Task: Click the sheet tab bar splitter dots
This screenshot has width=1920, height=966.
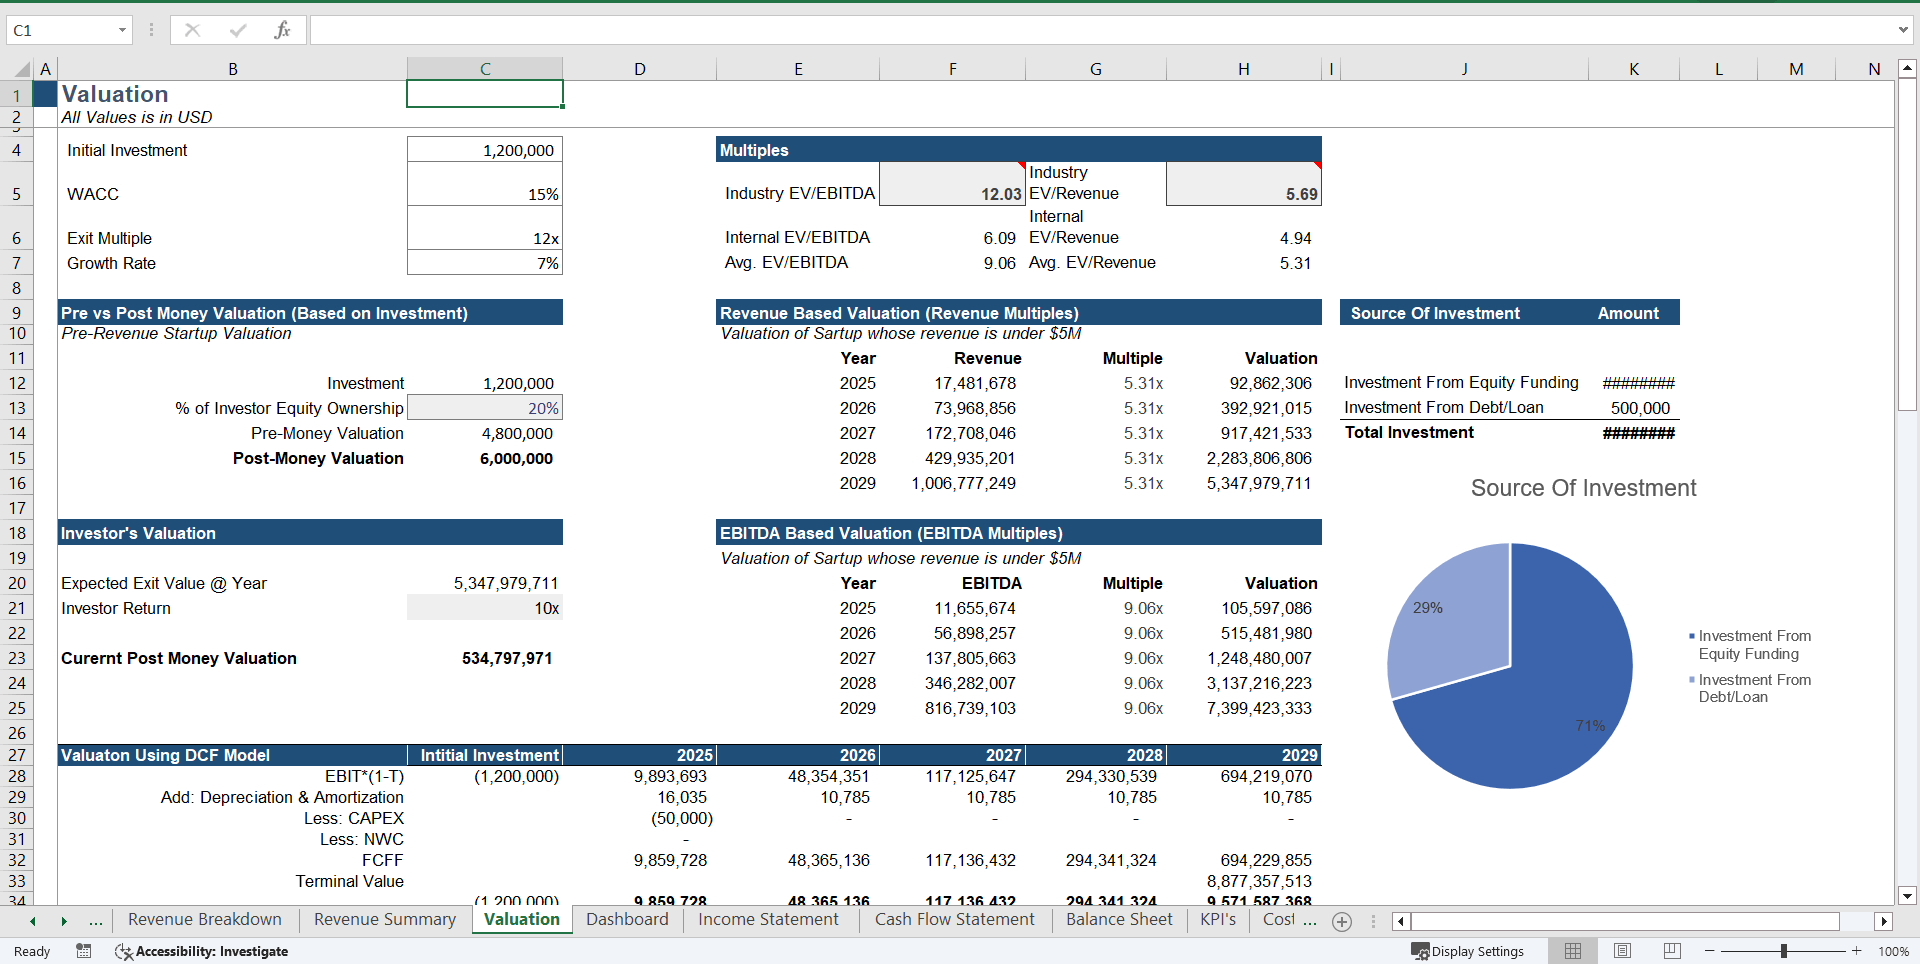Action: 1373,921
